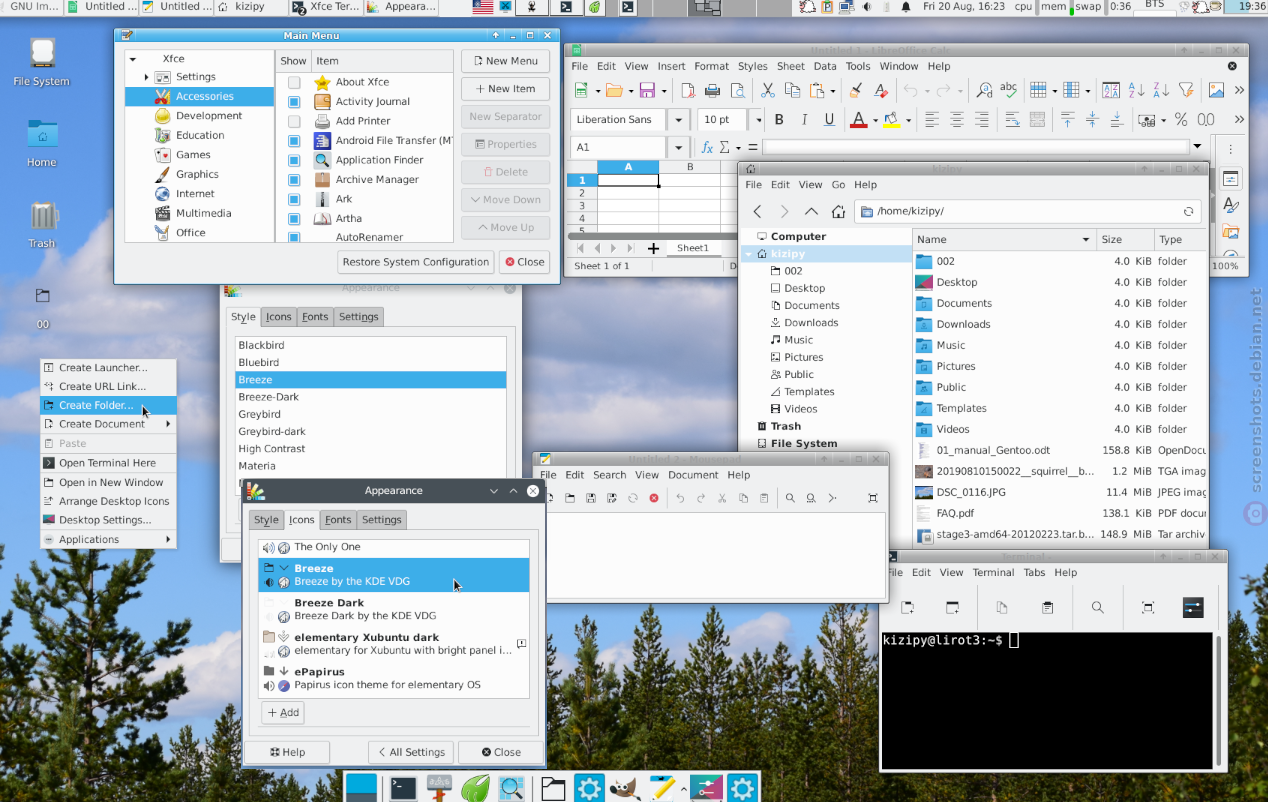Click the file manager path field /home/kizipy/

pos(1027,212)
